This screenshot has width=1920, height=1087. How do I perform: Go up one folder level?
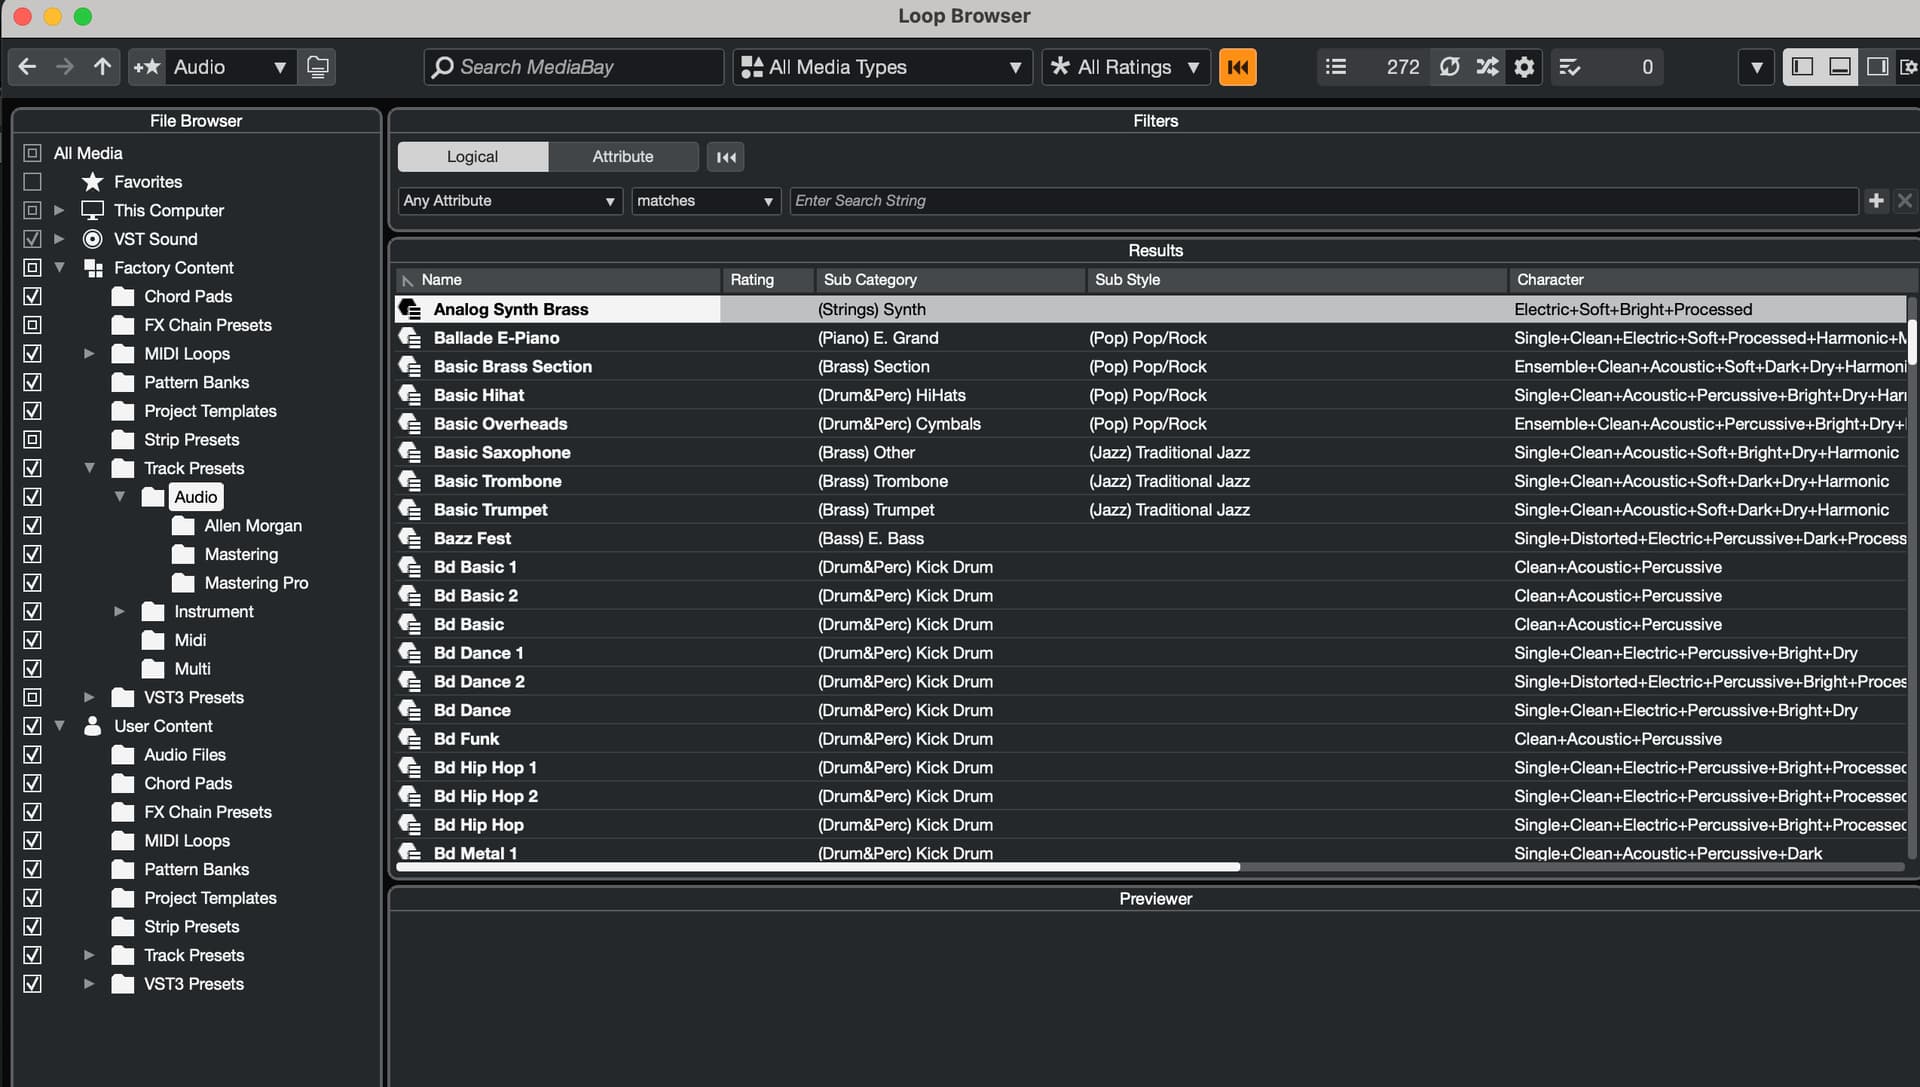click(x=102, y=67)
